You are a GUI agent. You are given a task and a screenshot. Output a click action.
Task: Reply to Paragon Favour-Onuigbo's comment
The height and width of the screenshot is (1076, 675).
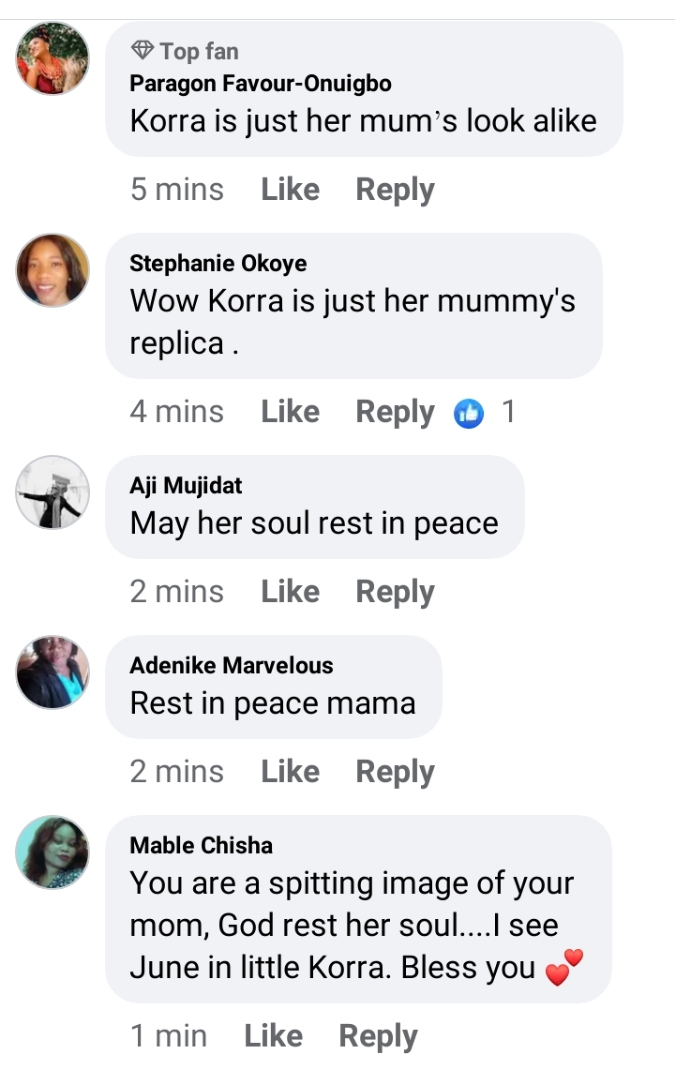395,190
